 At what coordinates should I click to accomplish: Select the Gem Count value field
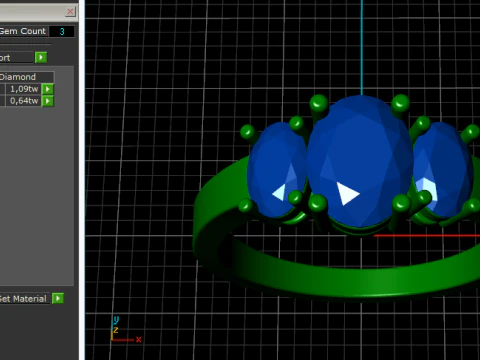pos(62,31)
